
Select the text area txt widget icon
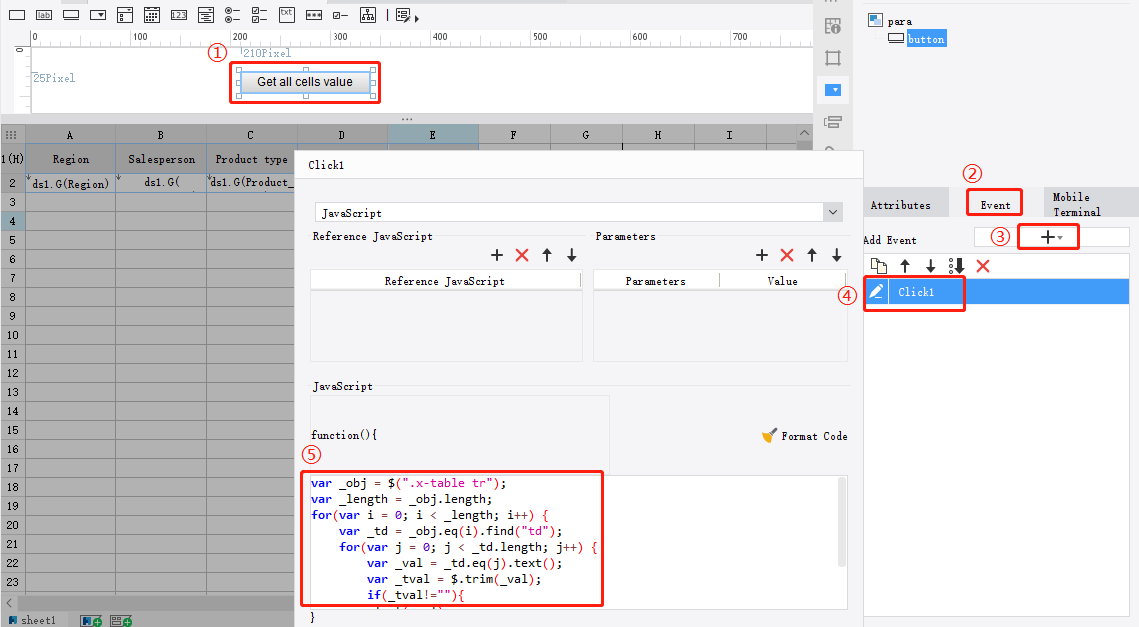tap(287, 15)
